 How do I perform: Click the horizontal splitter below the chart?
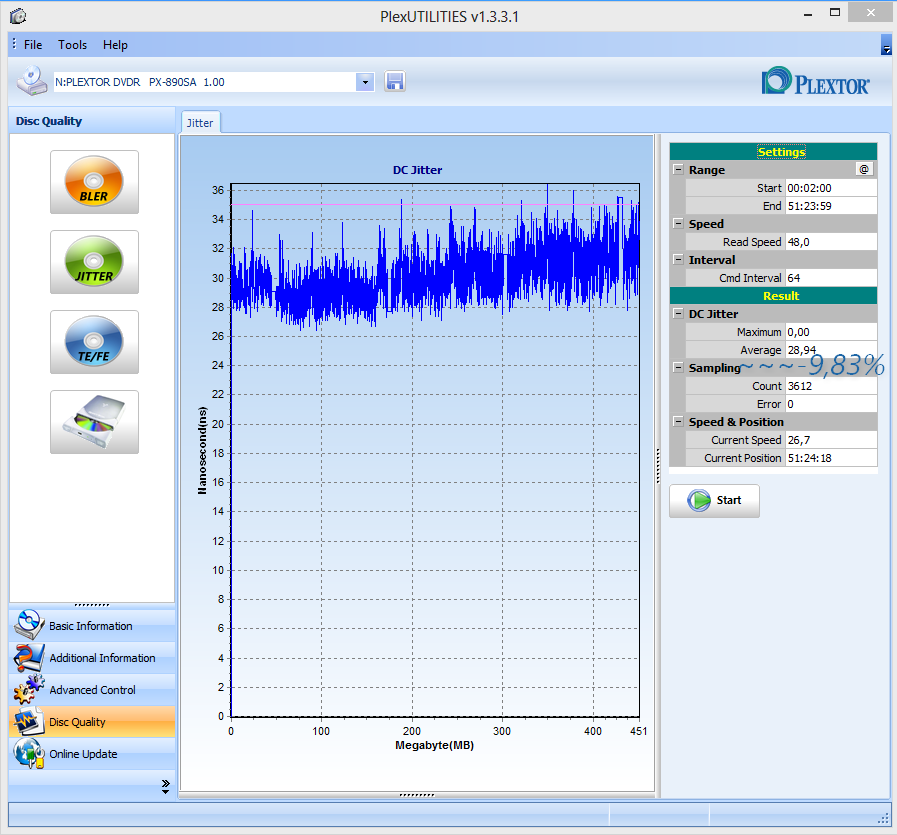pos(417,795)
